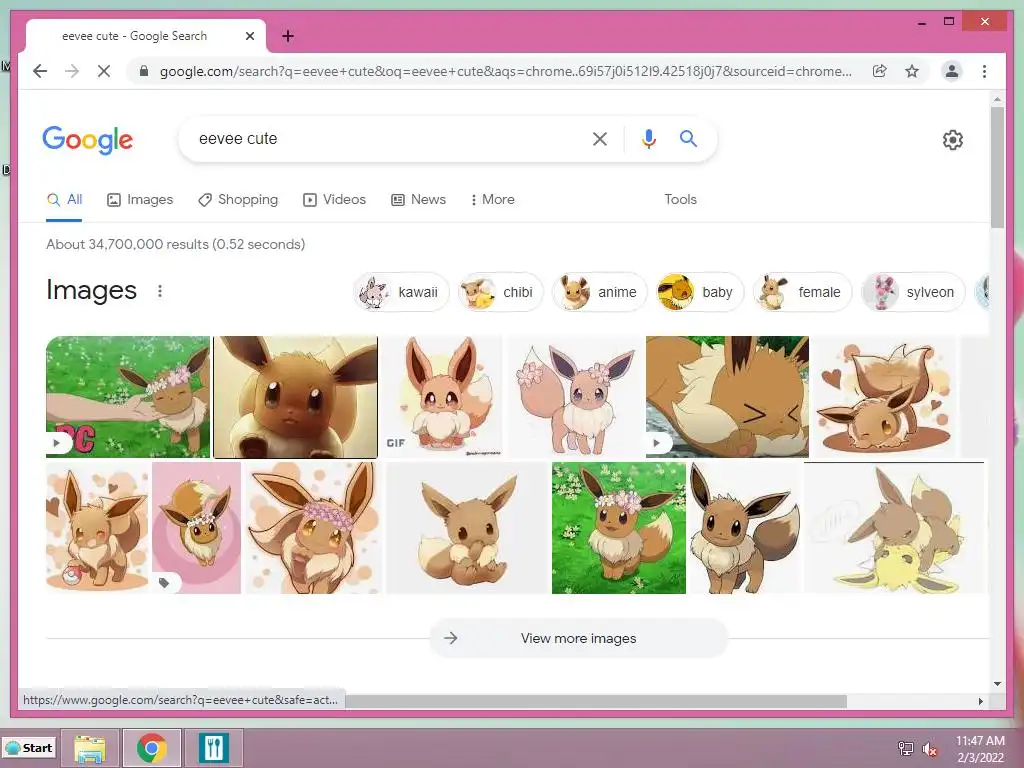1024x768 pixels.
Task: Expand the More search options menu
Action: tap(492, 199)
